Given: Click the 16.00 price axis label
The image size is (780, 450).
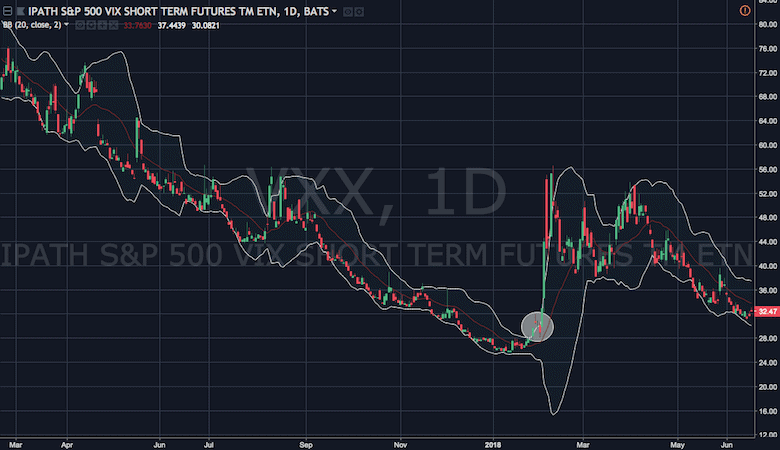Looking at the screenshot, I should pos(768,411).
